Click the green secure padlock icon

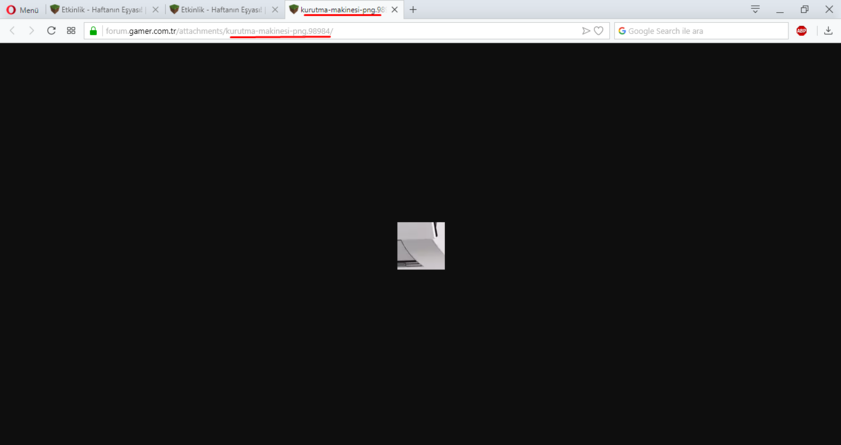click(x=93, y=31)
